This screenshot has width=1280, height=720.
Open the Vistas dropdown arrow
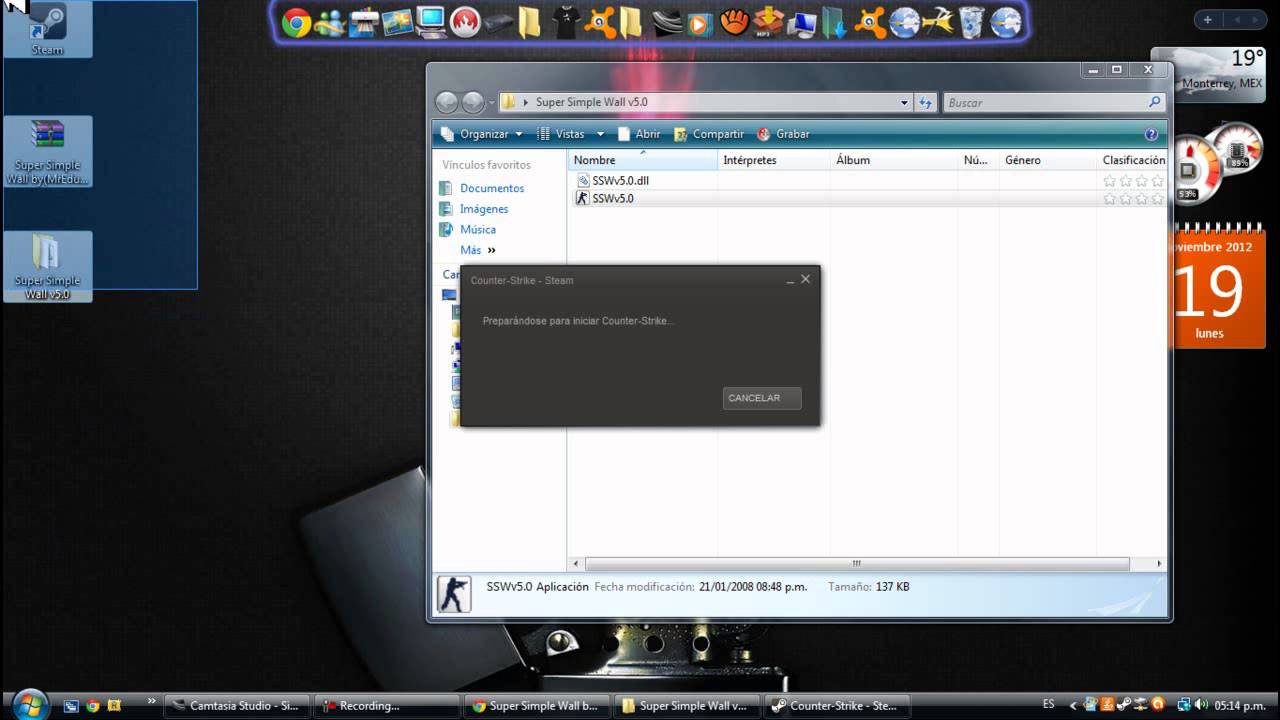point(600,134)
